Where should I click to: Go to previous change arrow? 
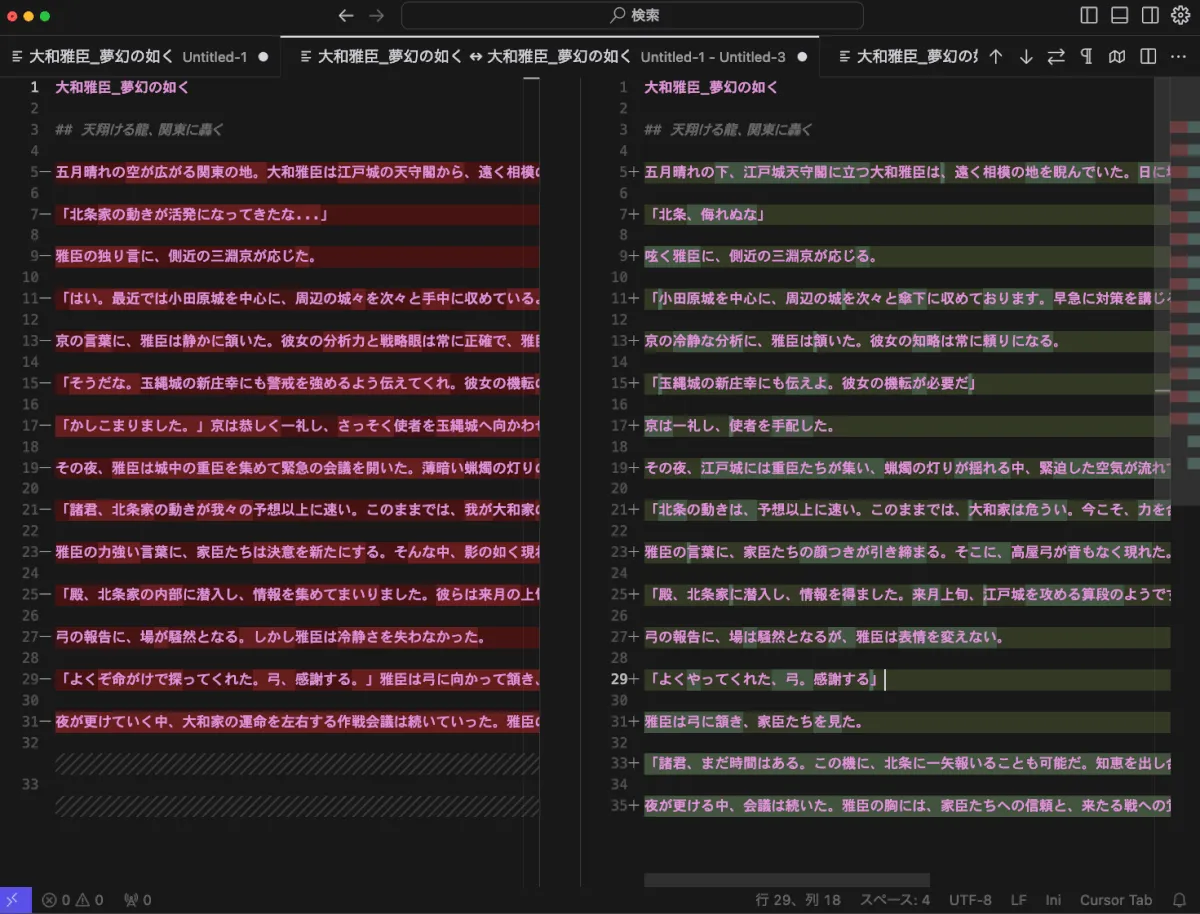(996, 57)
